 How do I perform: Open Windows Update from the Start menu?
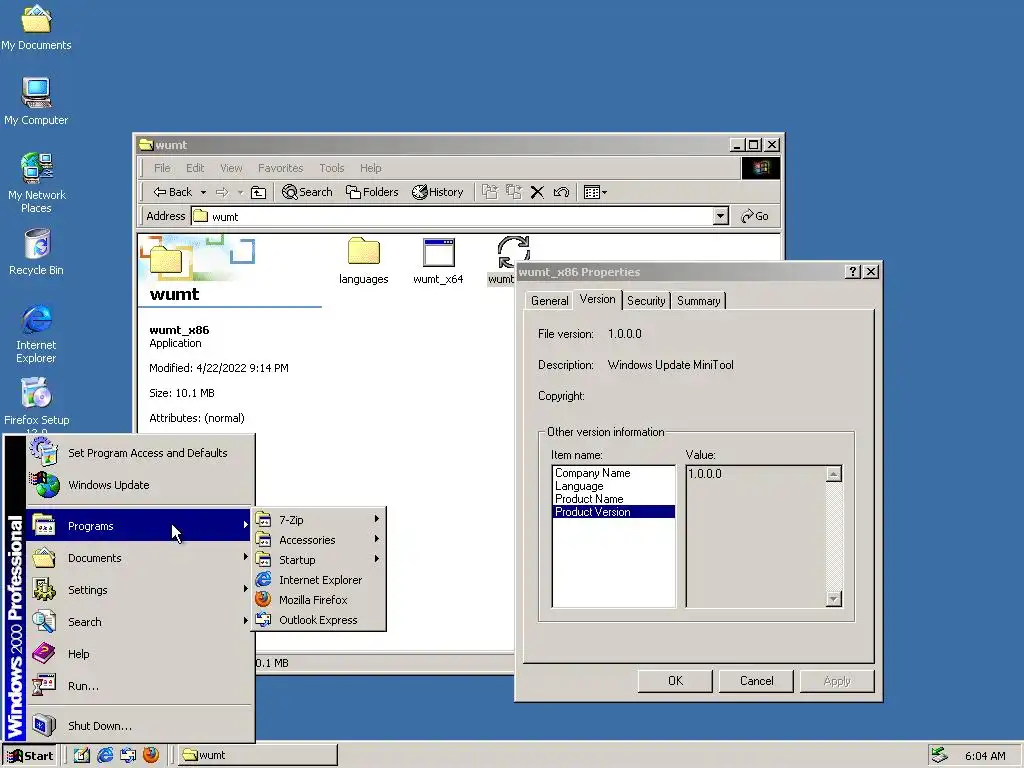point(140,485)
